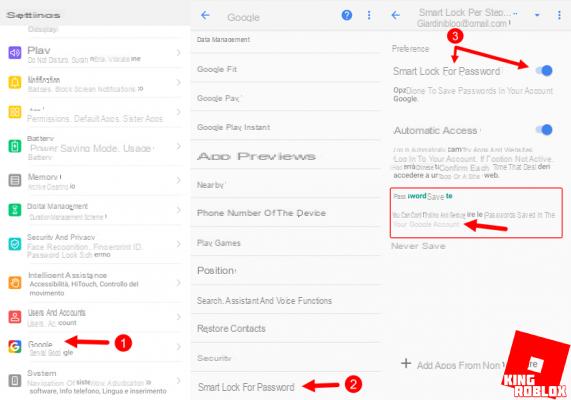Toggle the Smart Lock For Password switch

(x=544, y=71)
